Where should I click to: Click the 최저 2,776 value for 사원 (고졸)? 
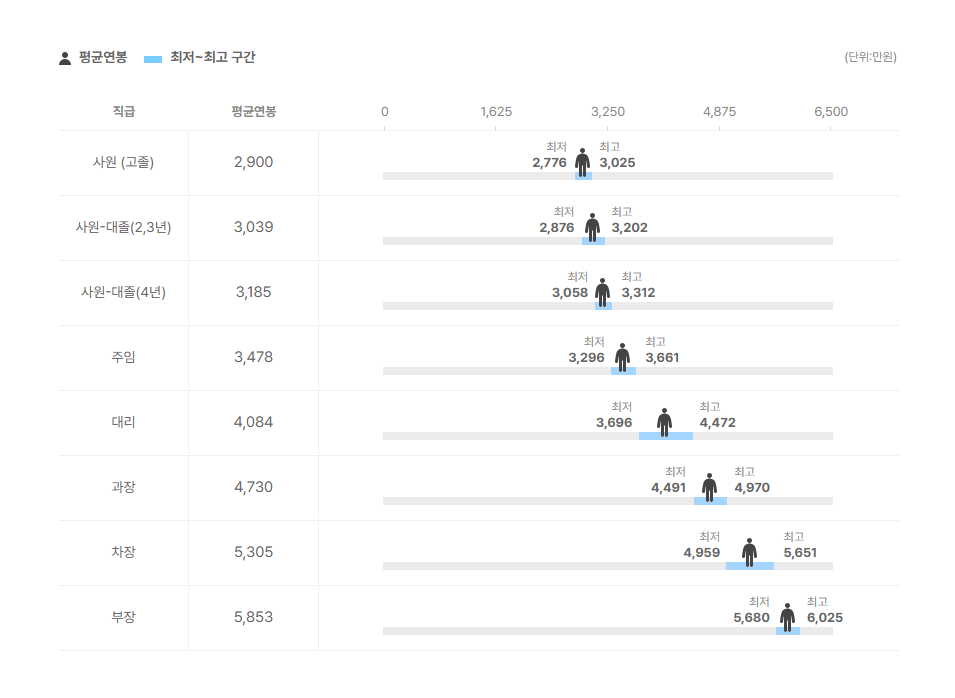click(x=549, y=163)
